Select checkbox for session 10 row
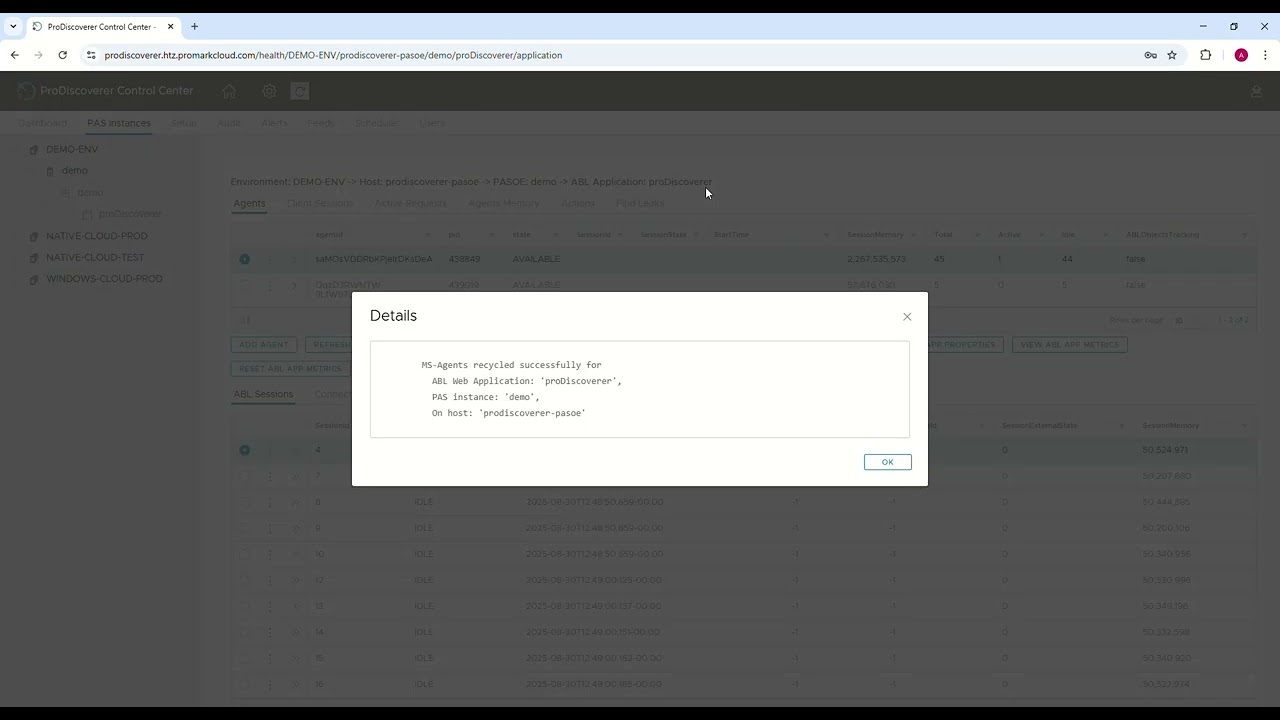The image size is (1280, 720). [x=244, y=554]
